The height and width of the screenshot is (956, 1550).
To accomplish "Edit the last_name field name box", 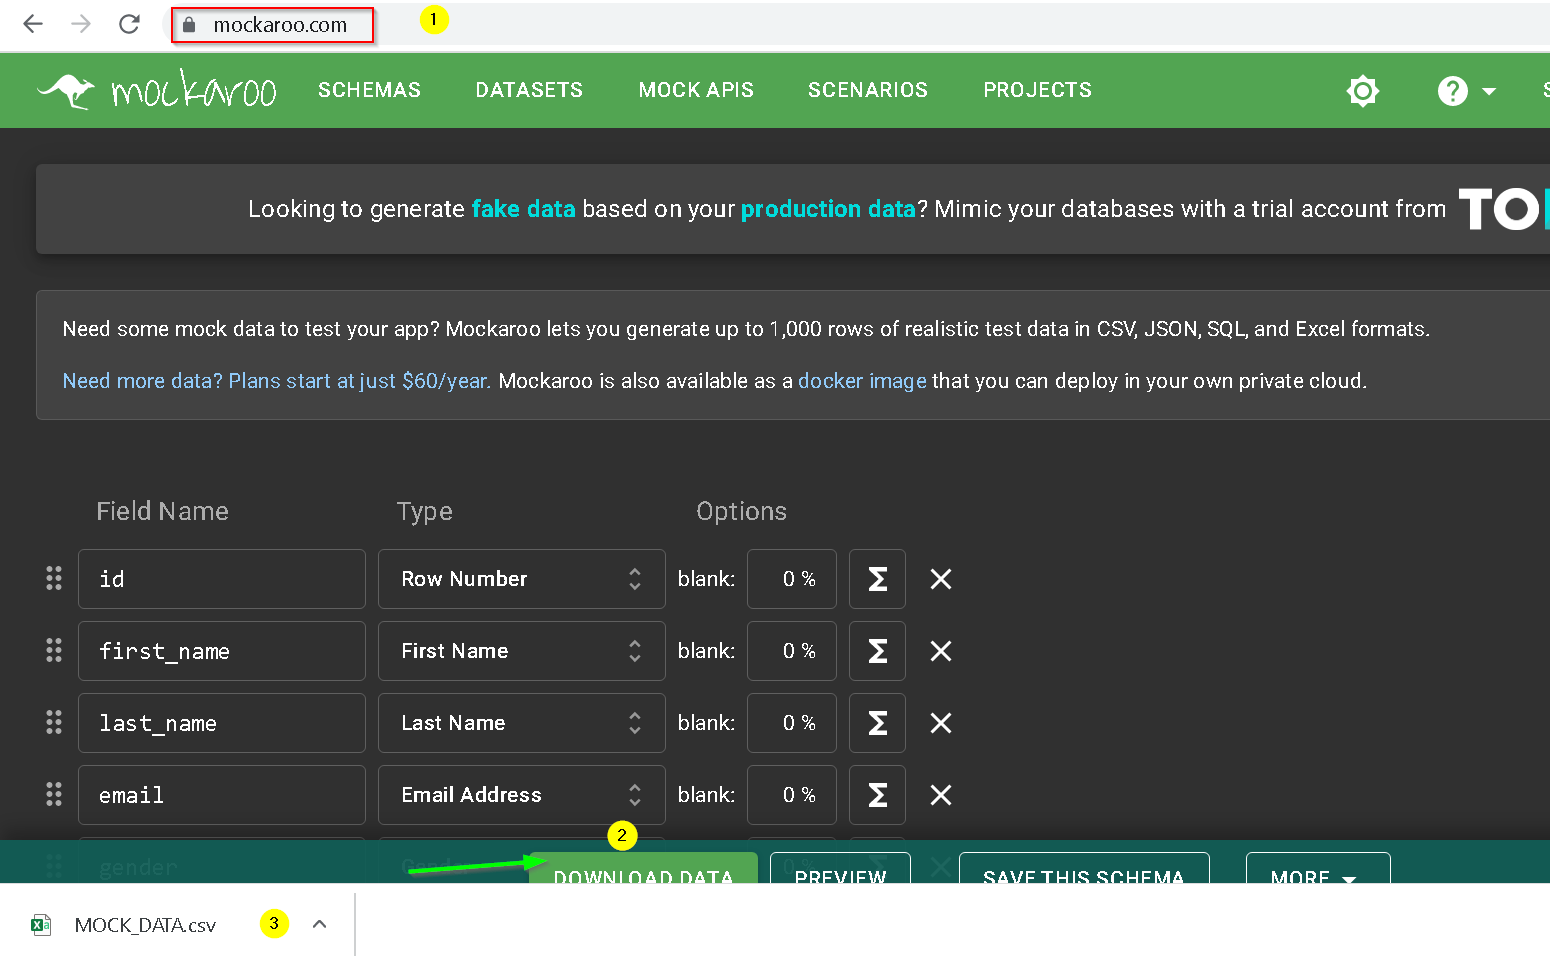I will click(x=222, y=723).
